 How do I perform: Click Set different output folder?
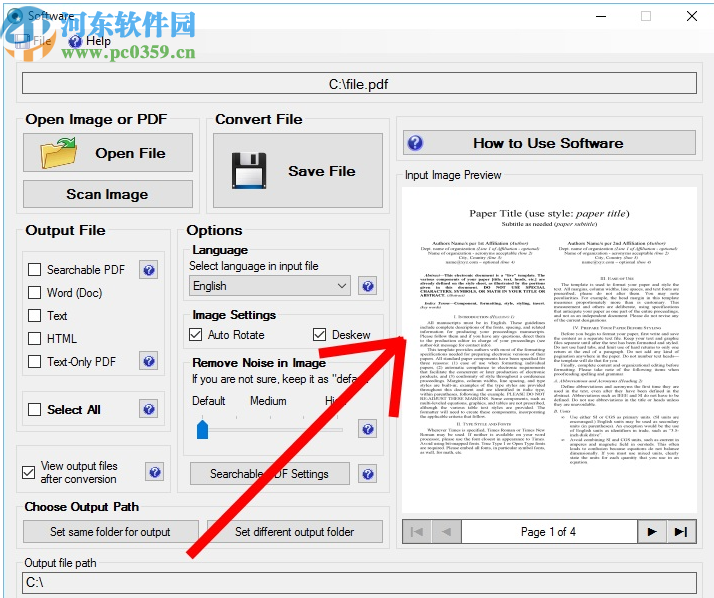(x=295, y=532)
